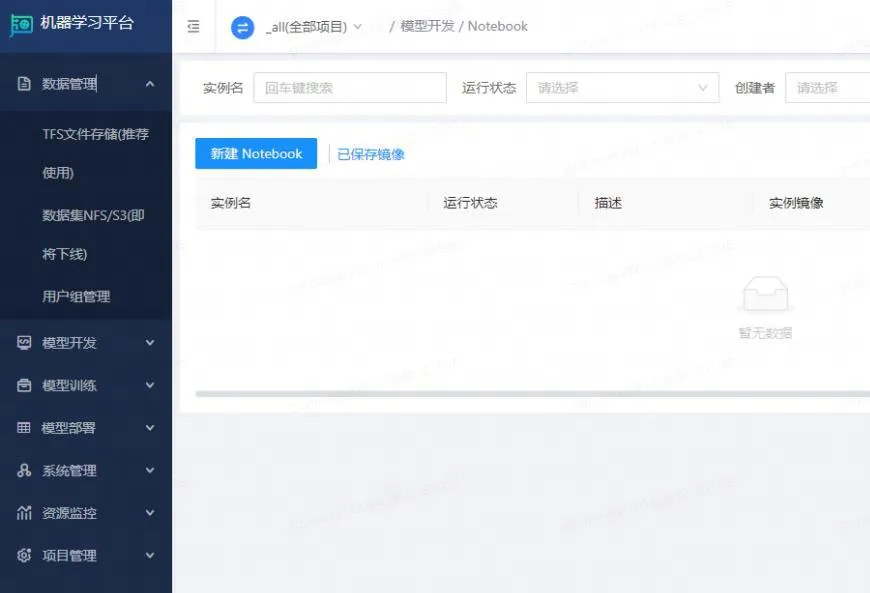Click the machine learning platform logo icon
Image resolution: width=870 pixels, height=593 pixels.
pos(21,26)
